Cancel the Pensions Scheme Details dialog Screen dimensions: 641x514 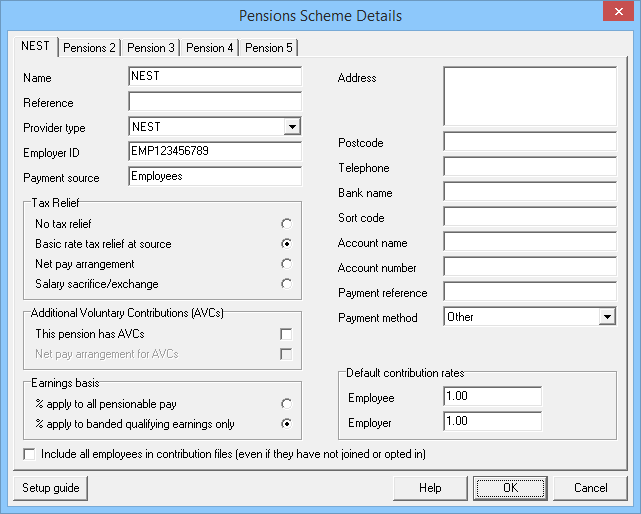[590, 488]
